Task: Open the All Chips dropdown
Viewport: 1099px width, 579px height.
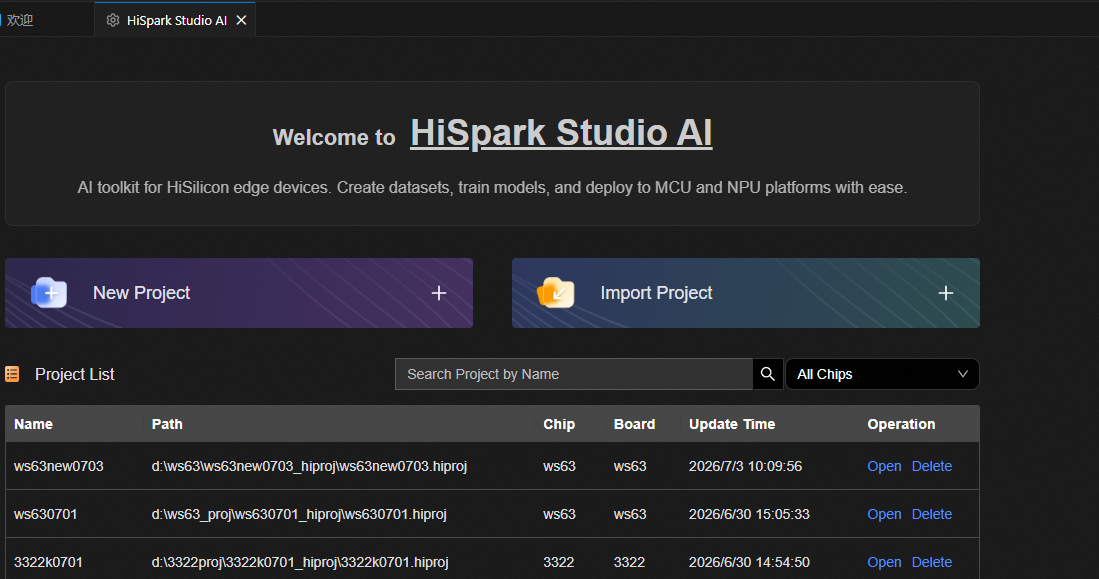Action: pyautogui.click(x=882, y=374)
